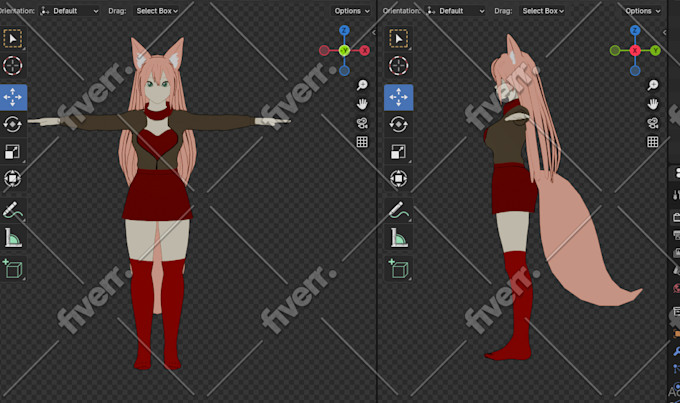The height and width of the screenshot is (403, 680).
Task: Activate the 3D Cursor tool in left viewport
Action: click(x=13, y=66)
